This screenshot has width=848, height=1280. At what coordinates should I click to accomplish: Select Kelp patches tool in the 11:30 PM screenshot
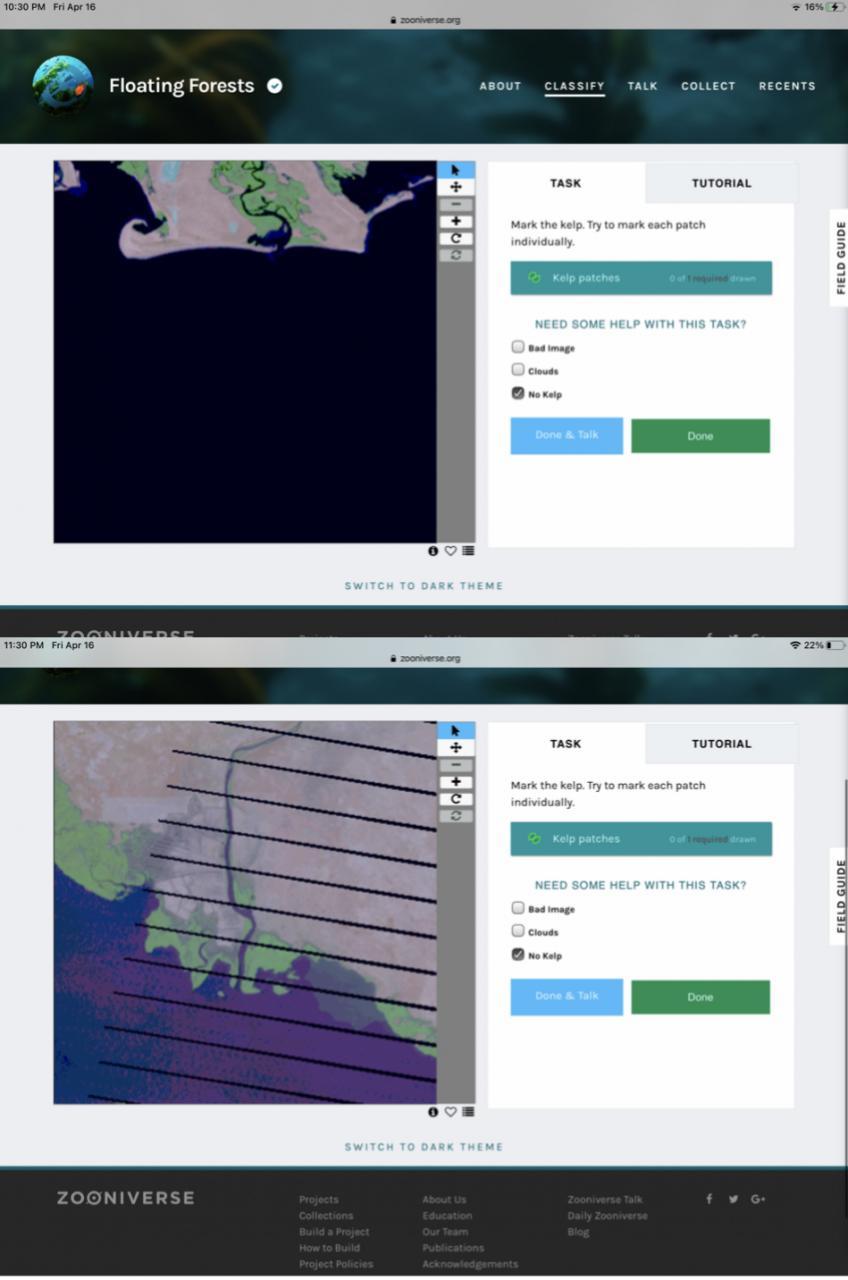[x=641, y=839]
